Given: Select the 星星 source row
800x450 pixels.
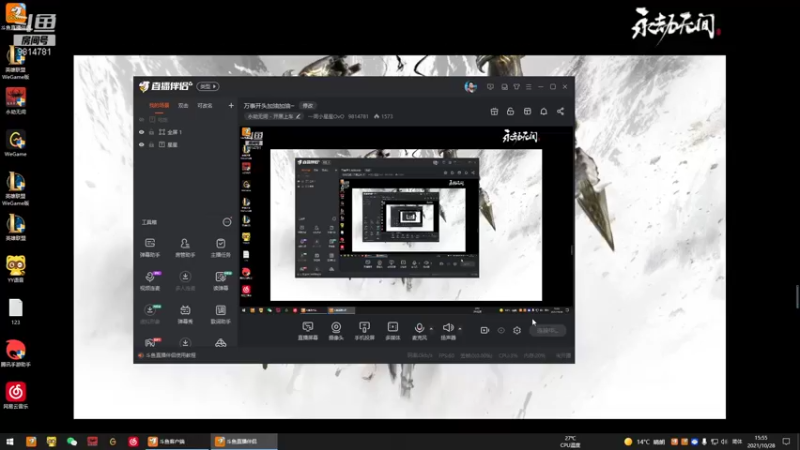Looking at the screenshot, I should point(186,145).
